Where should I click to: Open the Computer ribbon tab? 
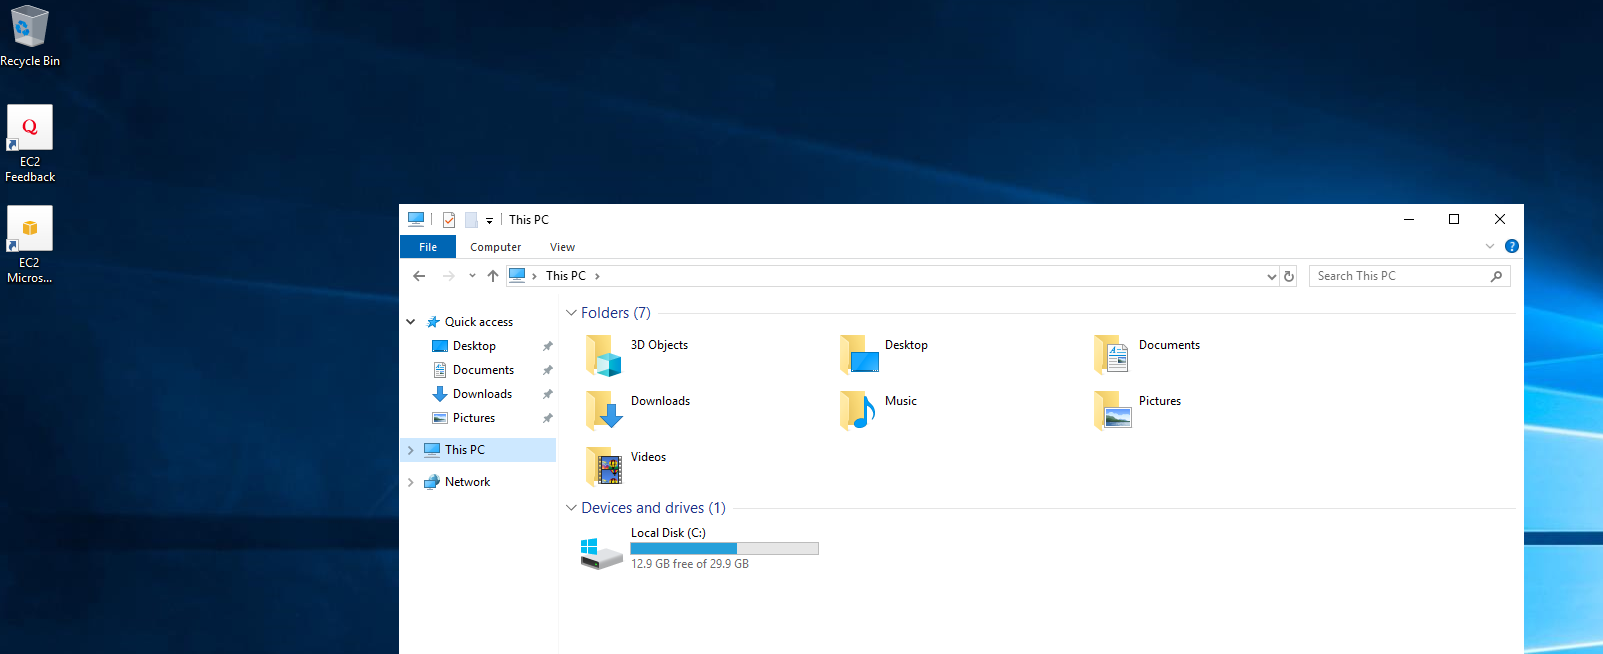coord(496,247)
